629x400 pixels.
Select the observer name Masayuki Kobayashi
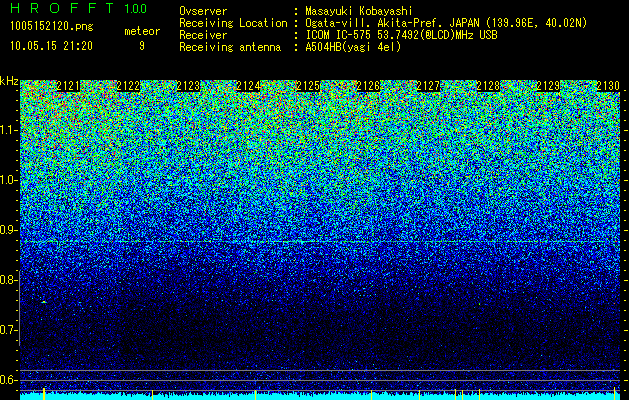pyautogui.click(x=359, y=11)
